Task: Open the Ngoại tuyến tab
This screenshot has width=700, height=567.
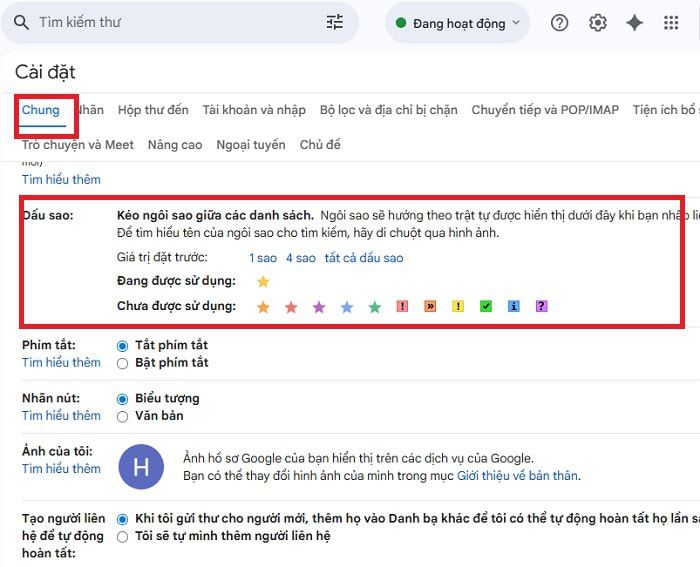Action: [x=251, y=145]
